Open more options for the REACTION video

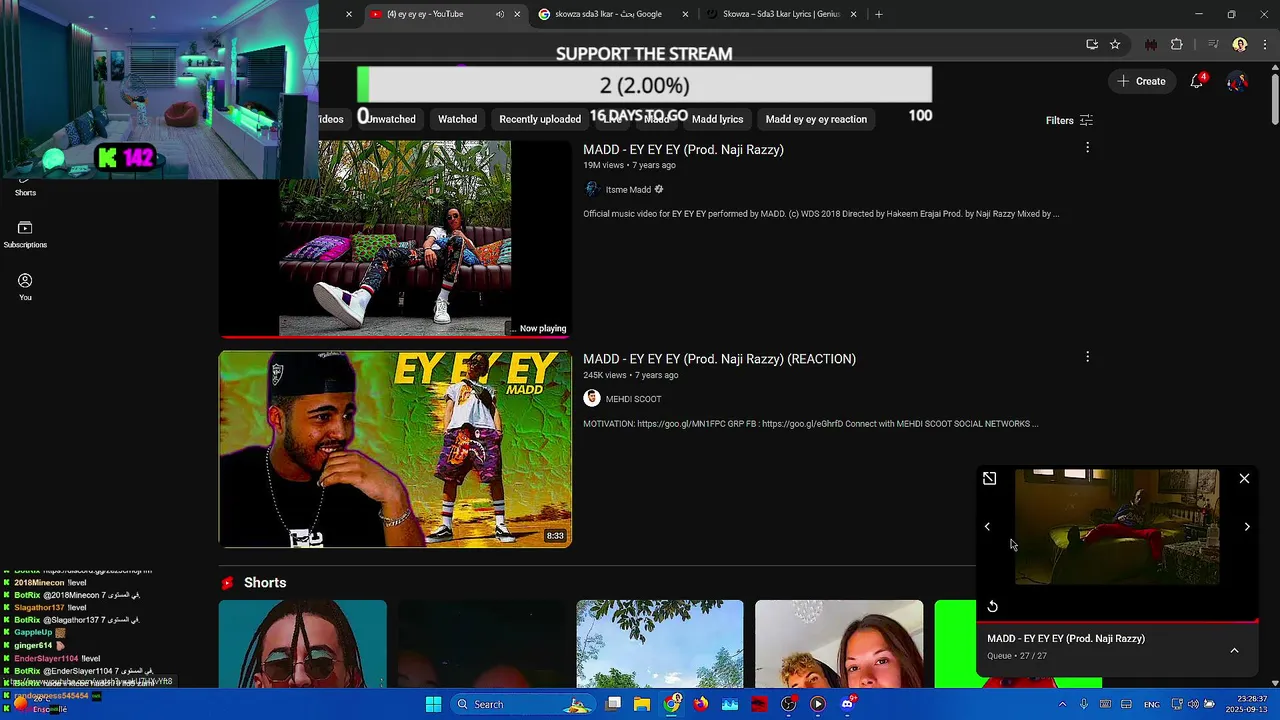1087,357
